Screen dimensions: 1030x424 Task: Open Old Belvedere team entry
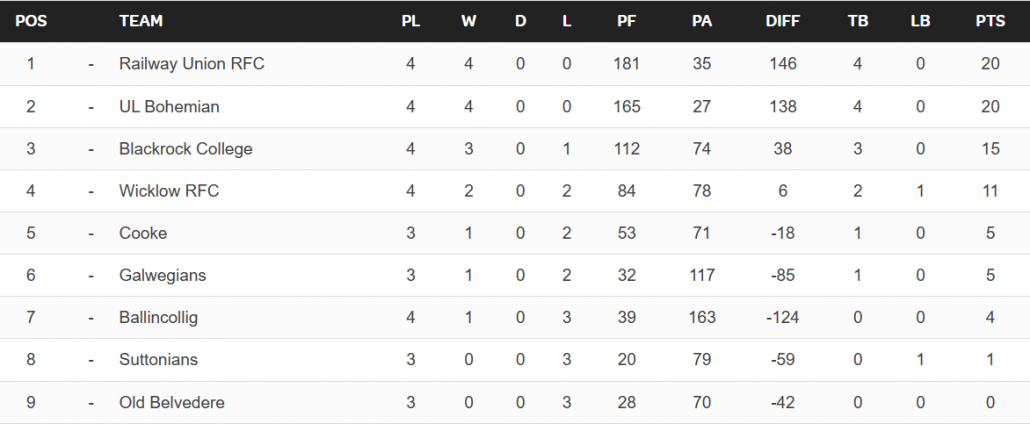[x=171, y=402]
